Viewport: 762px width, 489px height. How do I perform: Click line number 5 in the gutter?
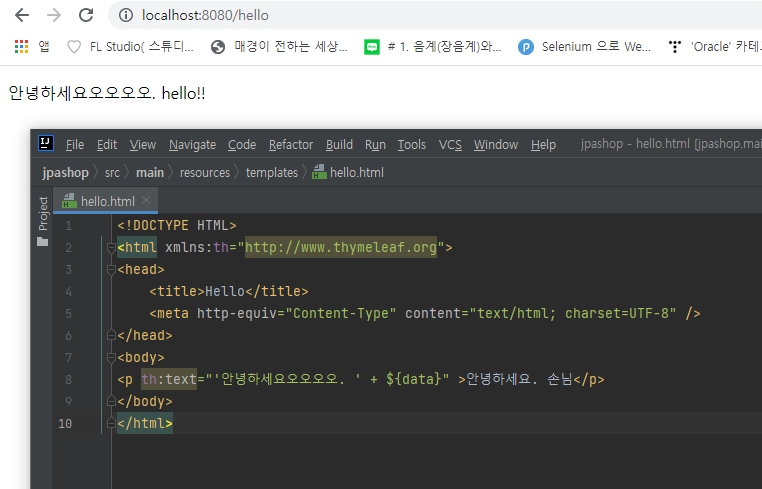pyautogui.click(x=69, y=314)
